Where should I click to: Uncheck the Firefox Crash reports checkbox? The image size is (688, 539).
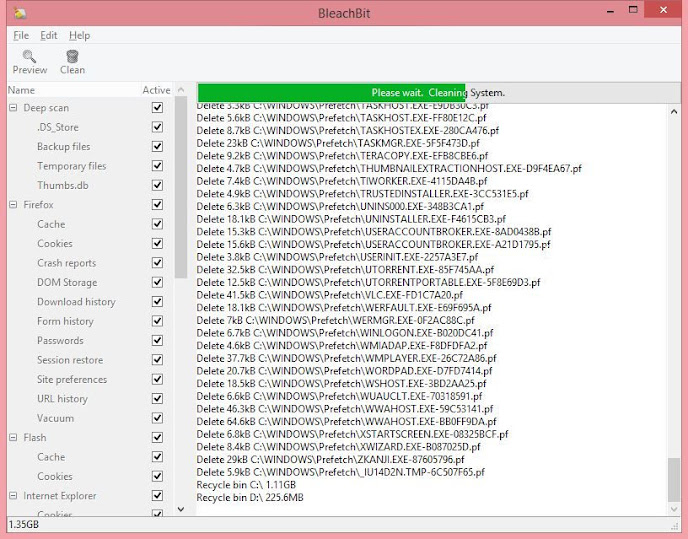click(x=157, y=262)
